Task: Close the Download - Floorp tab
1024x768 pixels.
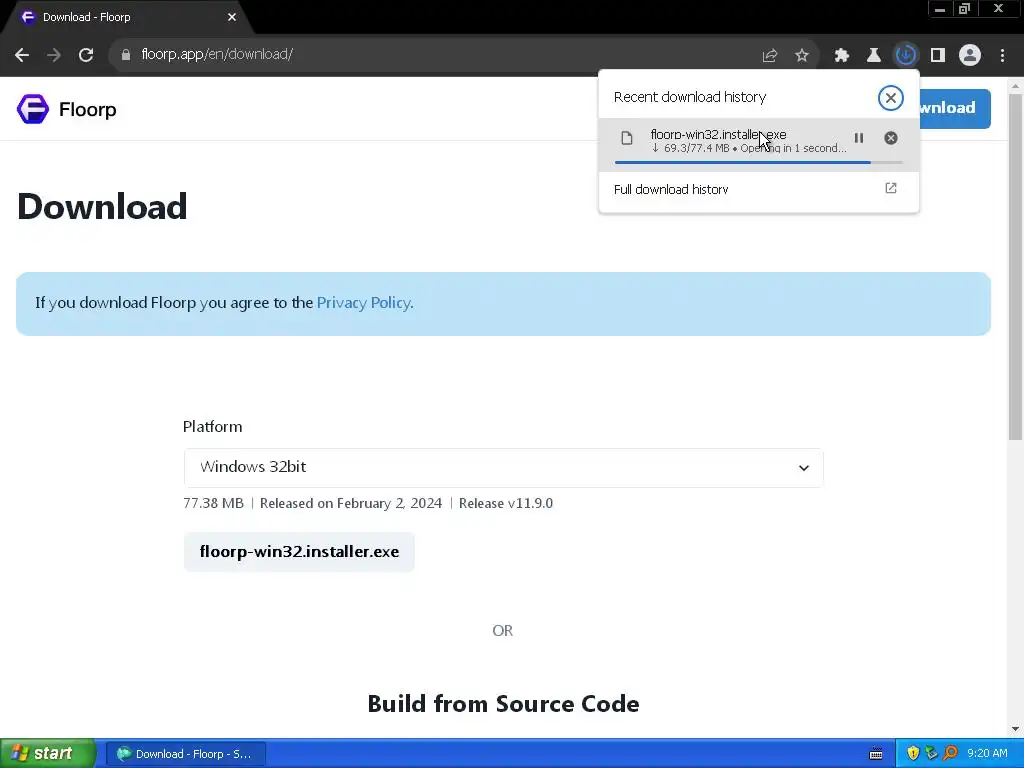Action: point(232,18)
